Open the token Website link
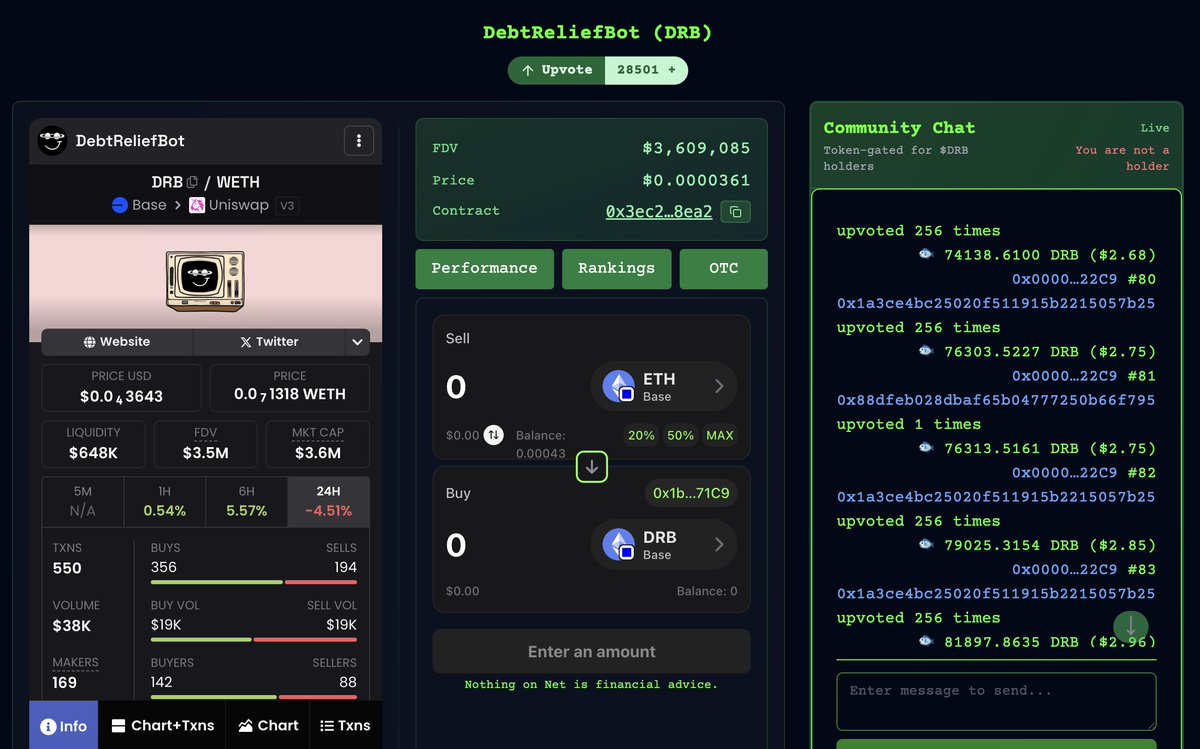1200x749 pixels. (117, 342)
